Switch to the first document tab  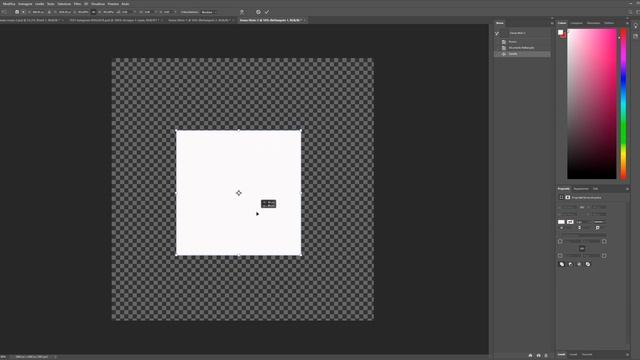pos(30,20)
